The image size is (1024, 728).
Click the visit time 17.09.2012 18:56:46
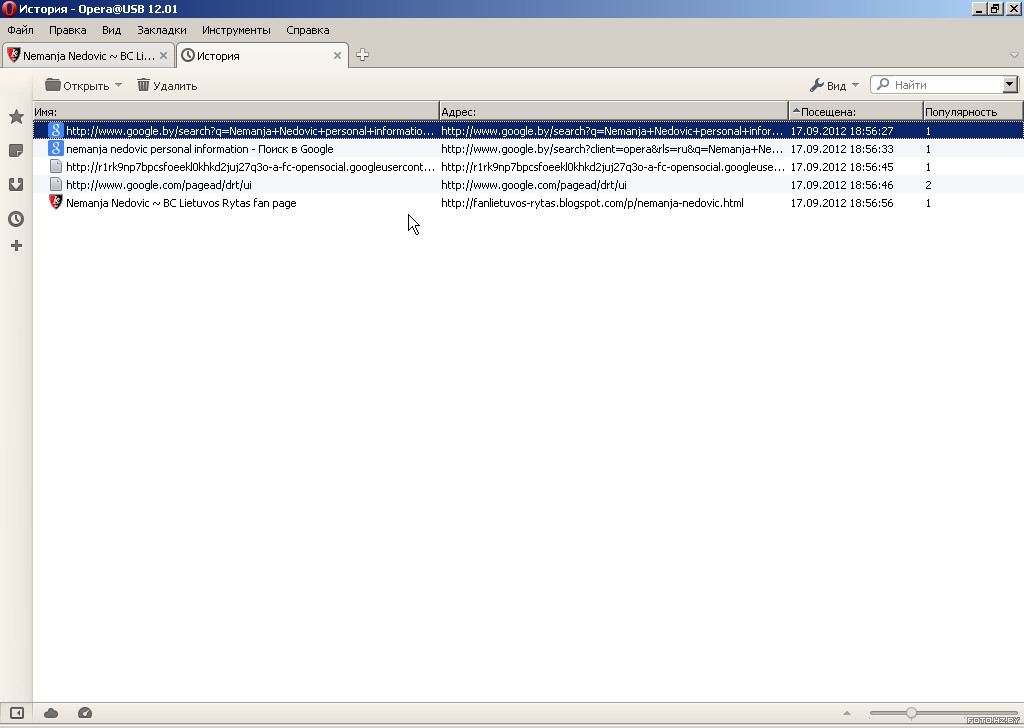tap(842, 185)
